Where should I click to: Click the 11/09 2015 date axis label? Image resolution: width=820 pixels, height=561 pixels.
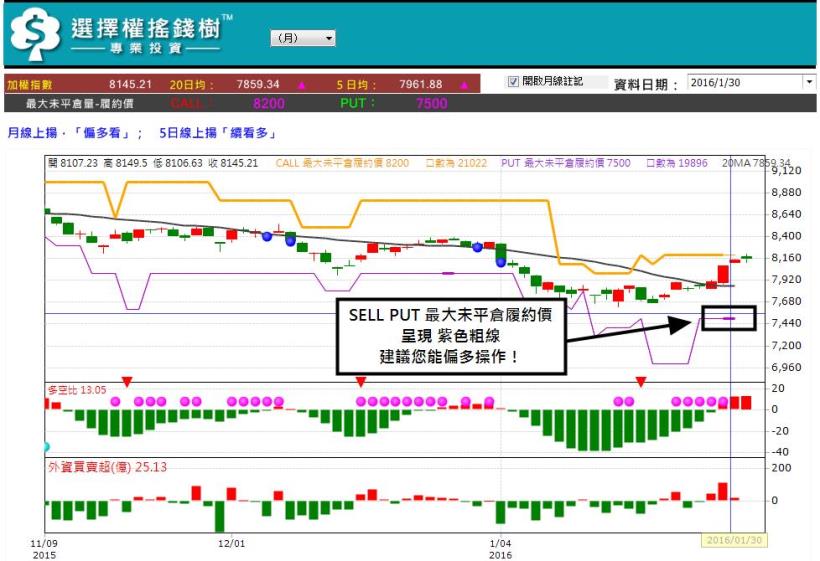[x=44, y=549]
